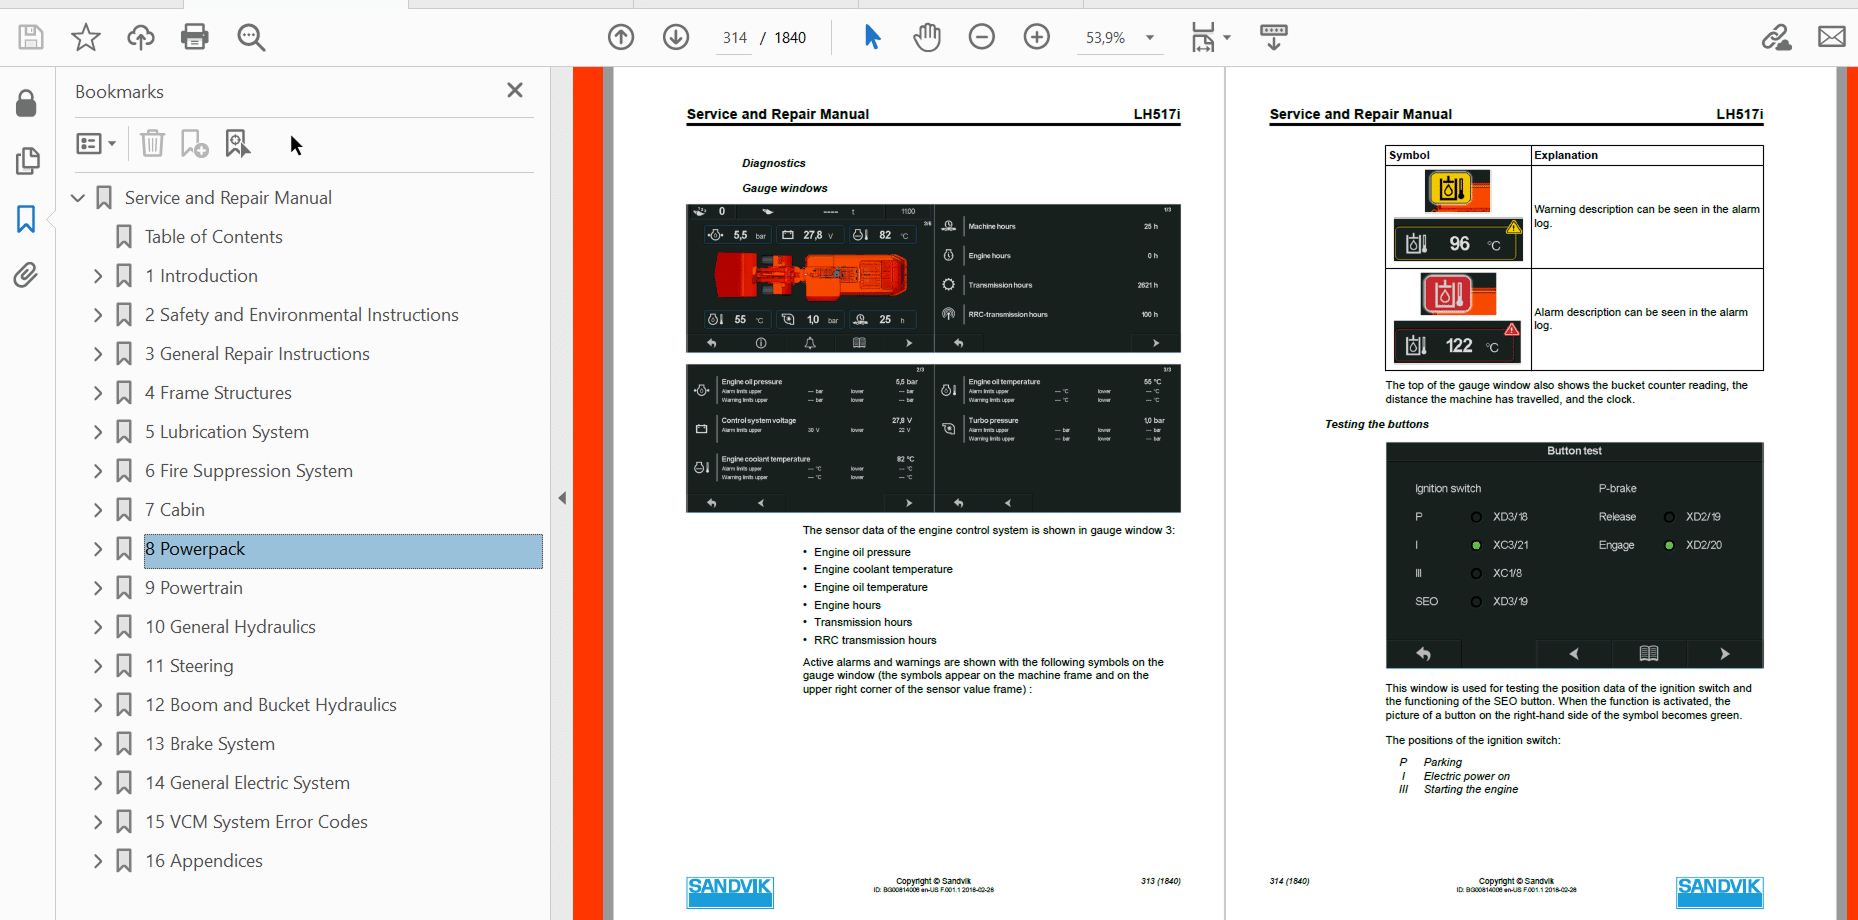Print the document with printer icon
Image resolution: width=1858 pixels, height=920 pixels.
195,38
